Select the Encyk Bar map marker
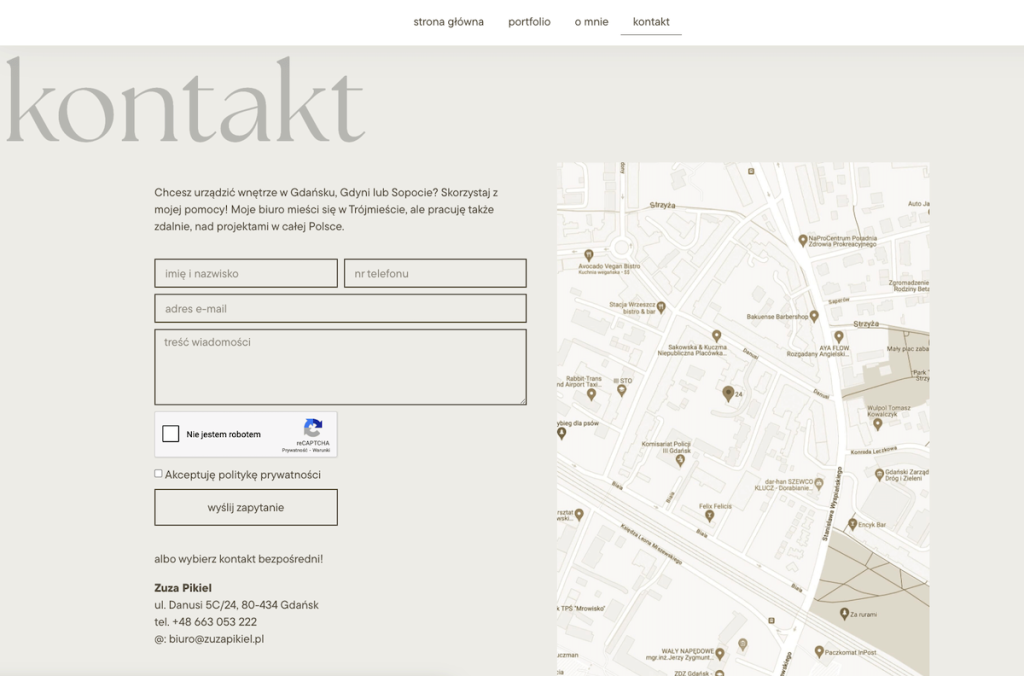This screenshot has height=676, width=1024. coord(852,524)
